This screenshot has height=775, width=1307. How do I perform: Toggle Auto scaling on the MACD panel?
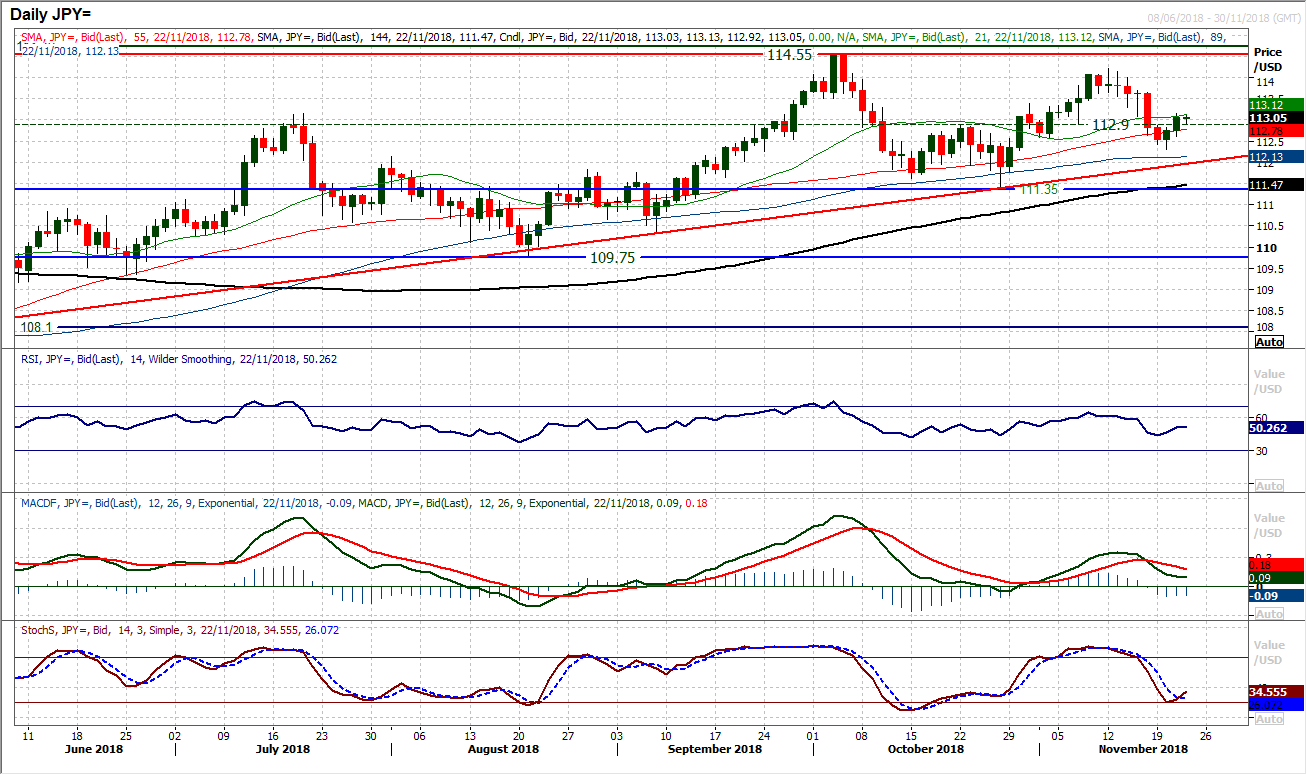[1269, 614]
